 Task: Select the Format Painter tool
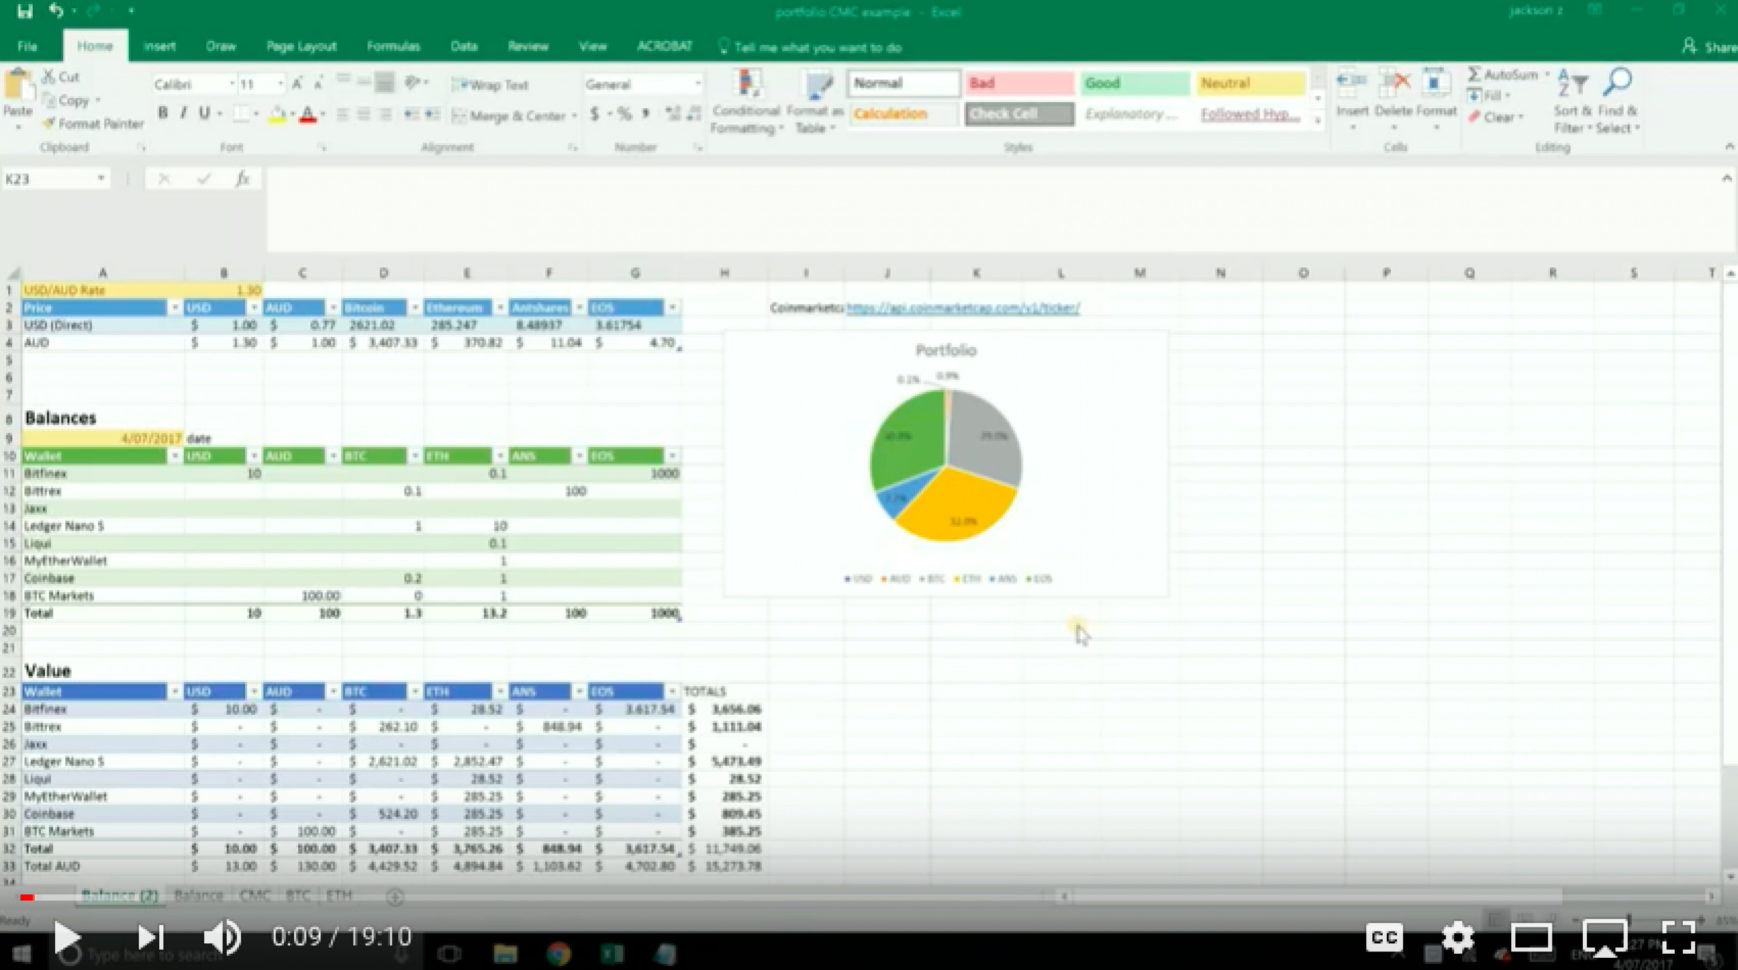(x=92, y=124)
